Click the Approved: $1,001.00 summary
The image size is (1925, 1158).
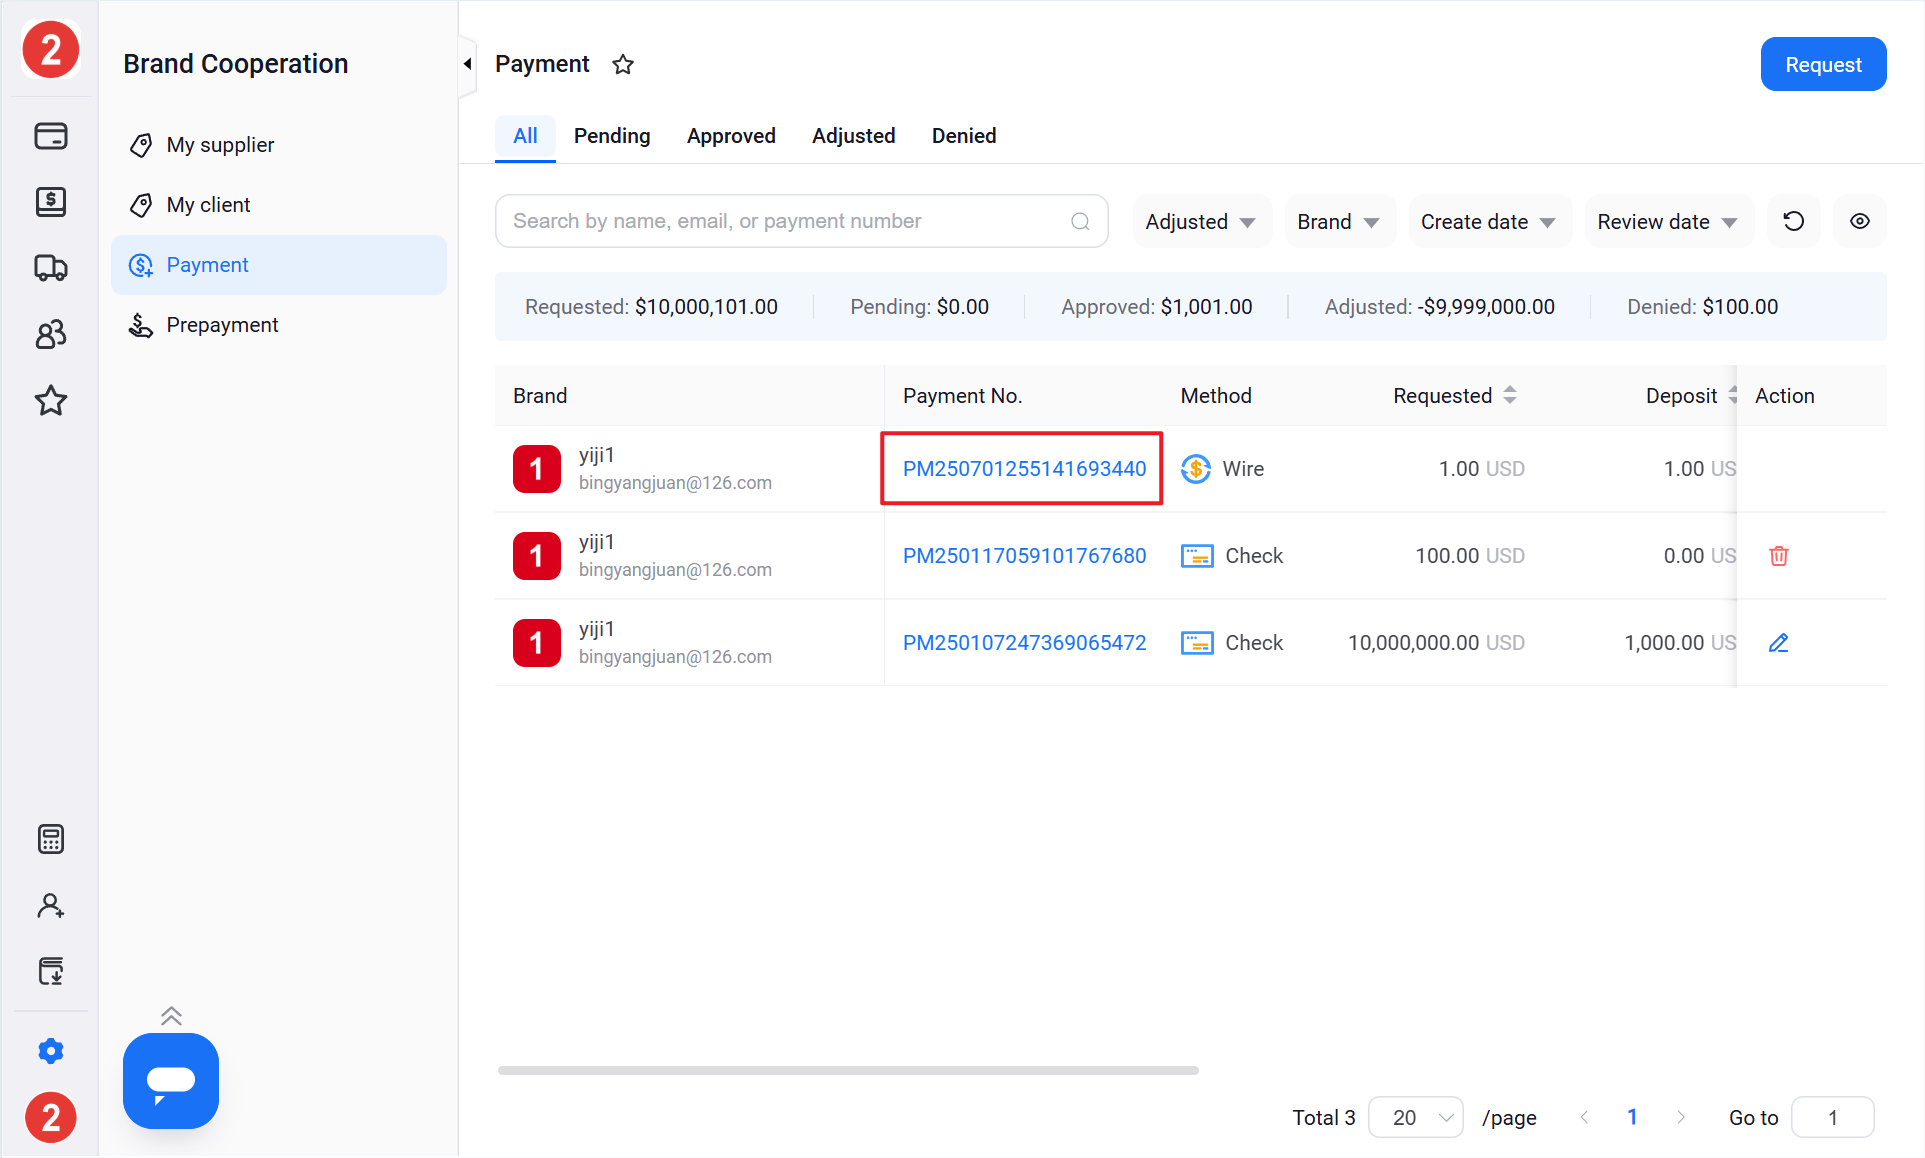coord(1156,307)
